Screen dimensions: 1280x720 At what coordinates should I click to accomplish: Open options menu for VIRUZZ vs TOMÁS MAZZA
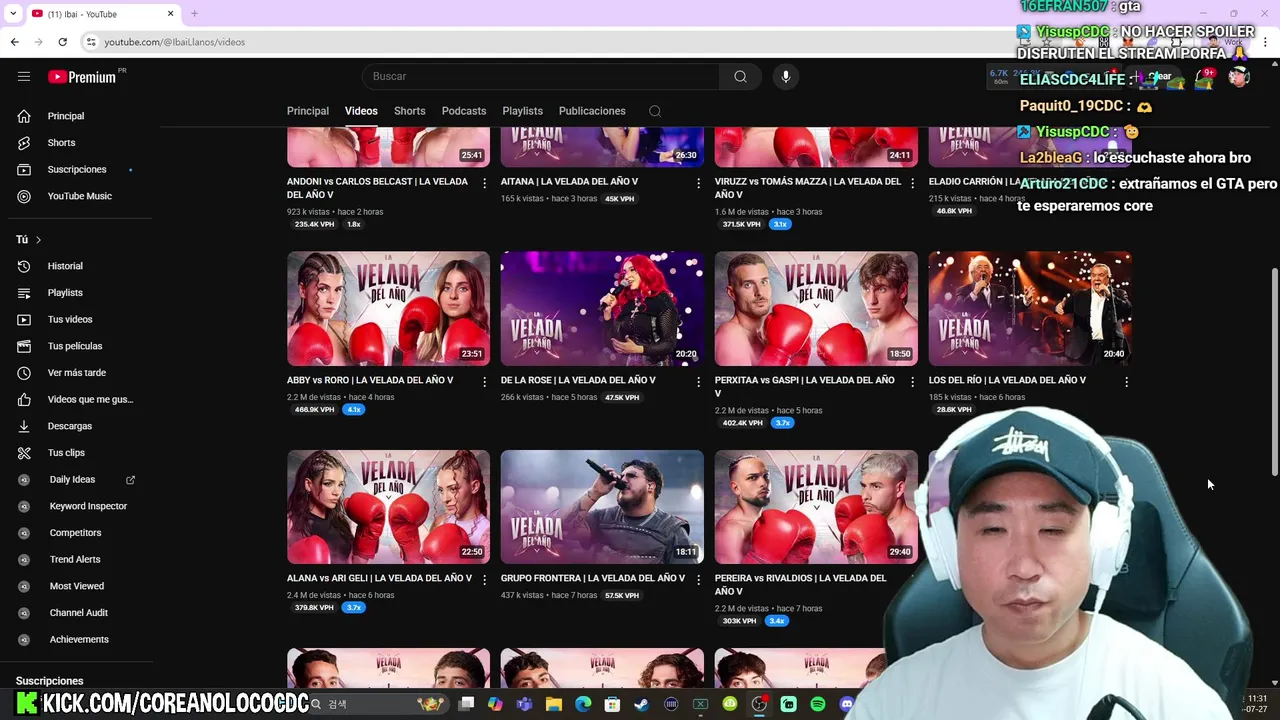(x=912, y=183)
